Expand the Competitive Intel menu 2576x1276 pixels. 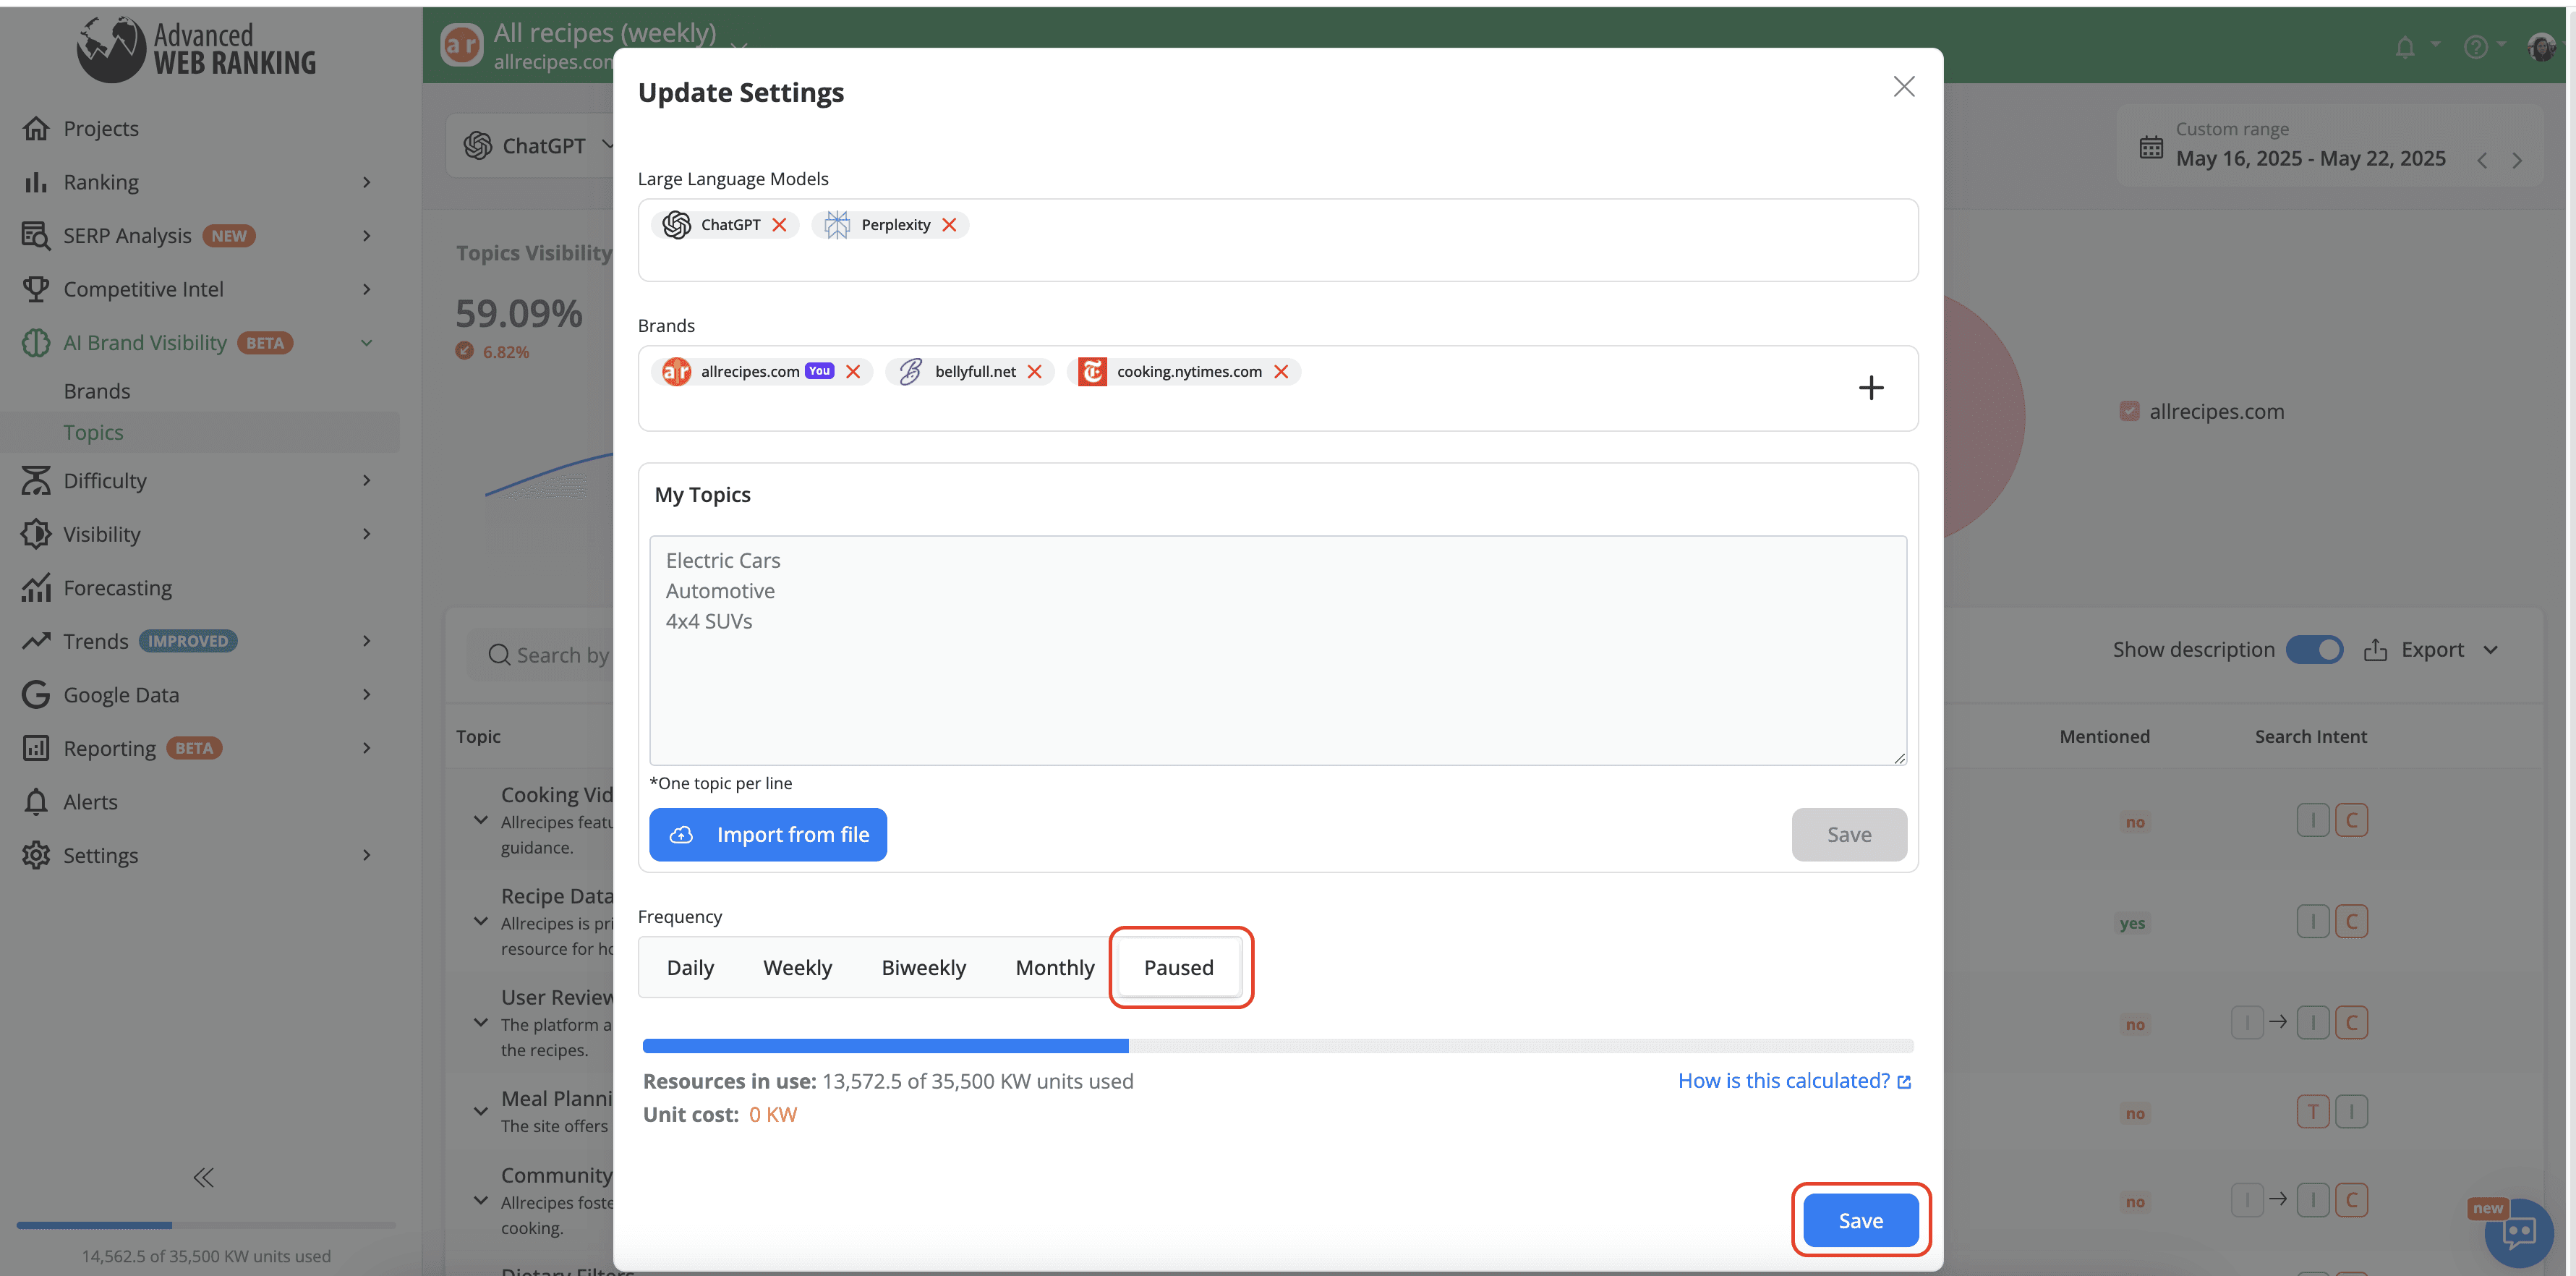(x=366, y=289)
